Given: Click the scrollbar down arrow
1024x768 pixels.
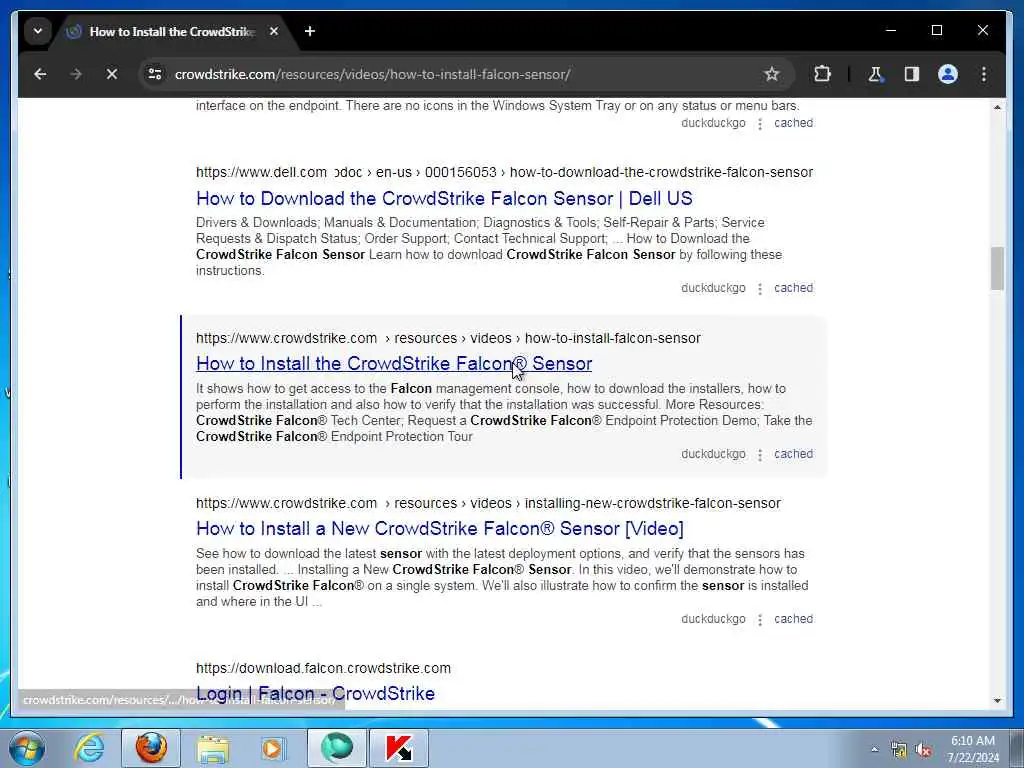Looking at the screenshot, I should [x=997, y=701].
